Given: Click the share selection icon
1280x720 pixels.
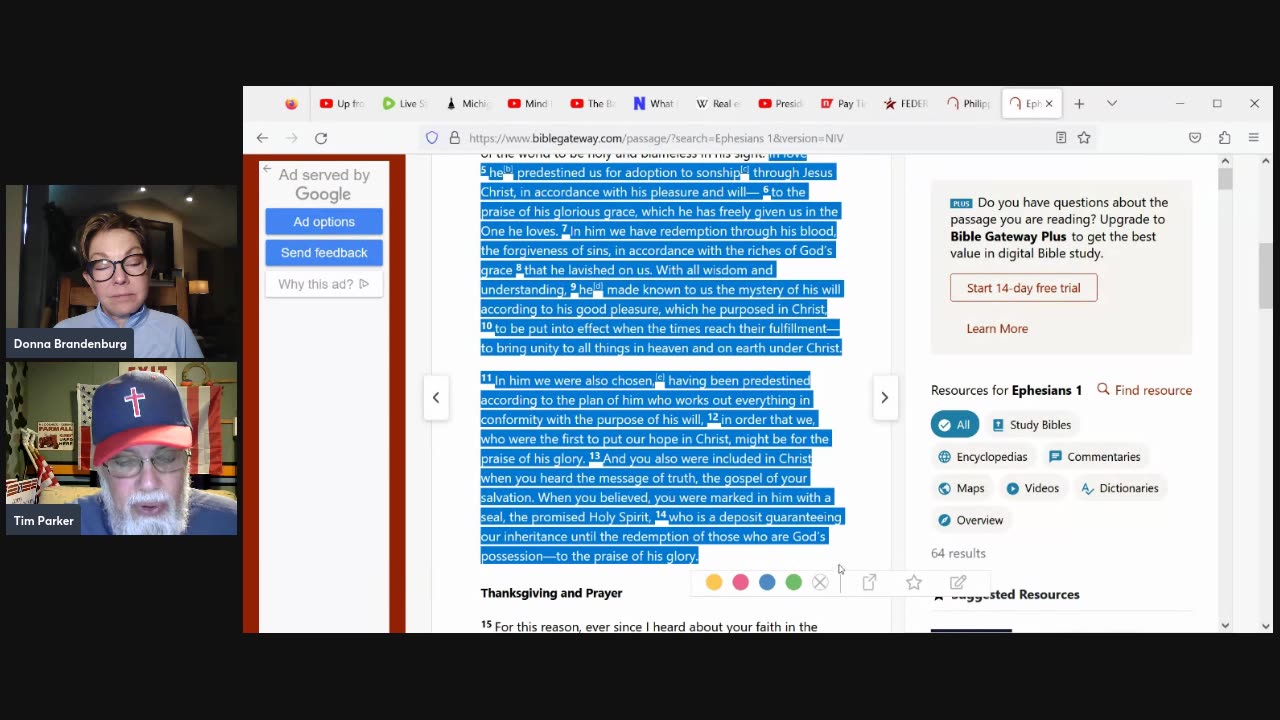Looking at the screenshot, I should [869, 582].
